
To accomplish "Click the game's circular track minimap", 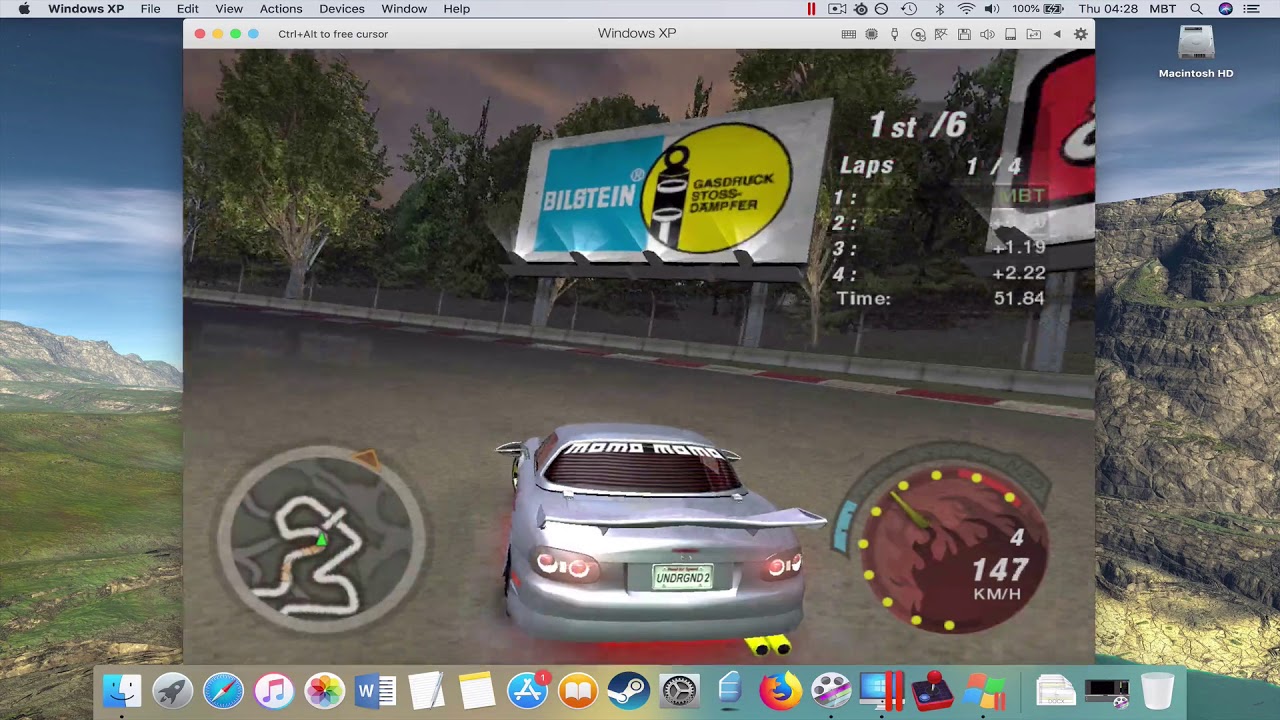I will [320, 540].
